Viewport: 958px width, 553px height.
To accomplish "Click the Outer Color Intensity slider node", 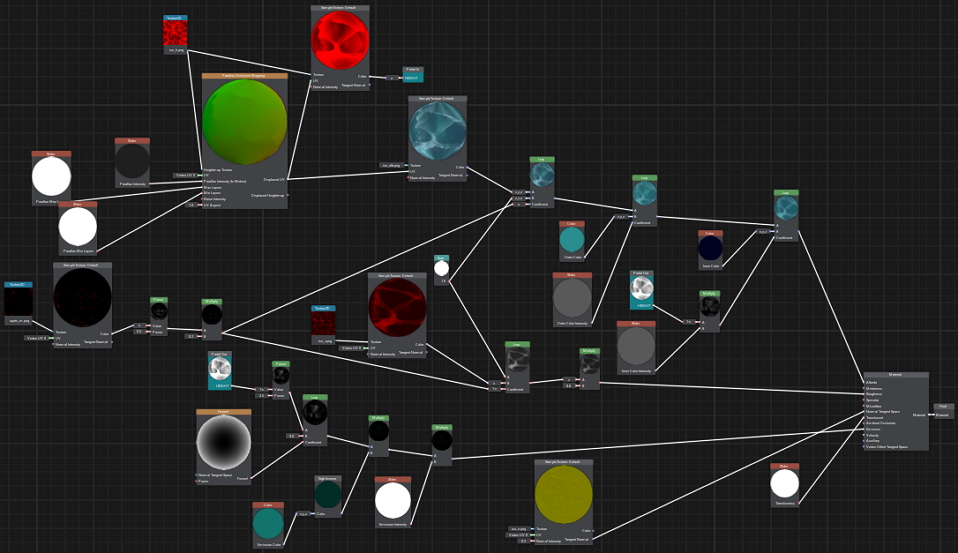I will (x=572, y=299).
